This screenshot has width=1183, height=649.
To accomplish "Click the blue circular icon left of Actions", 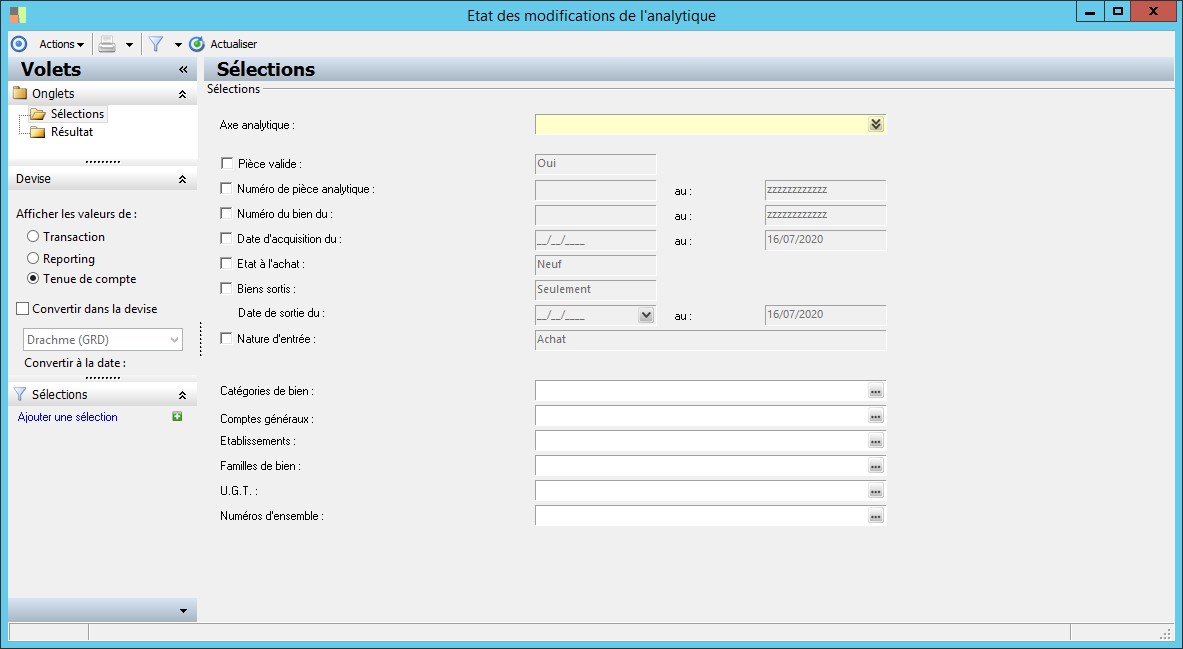I will [x=19, y=44].
